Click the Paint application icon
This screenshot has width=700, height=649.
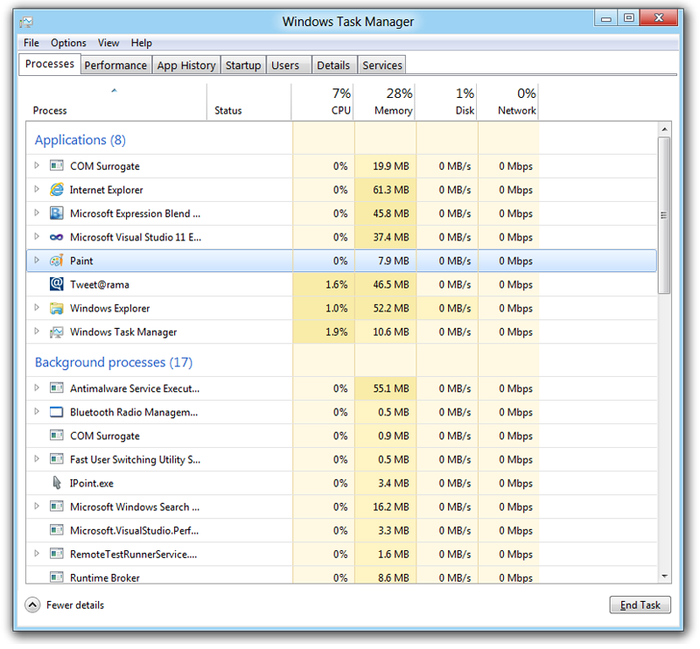(57, 261)
